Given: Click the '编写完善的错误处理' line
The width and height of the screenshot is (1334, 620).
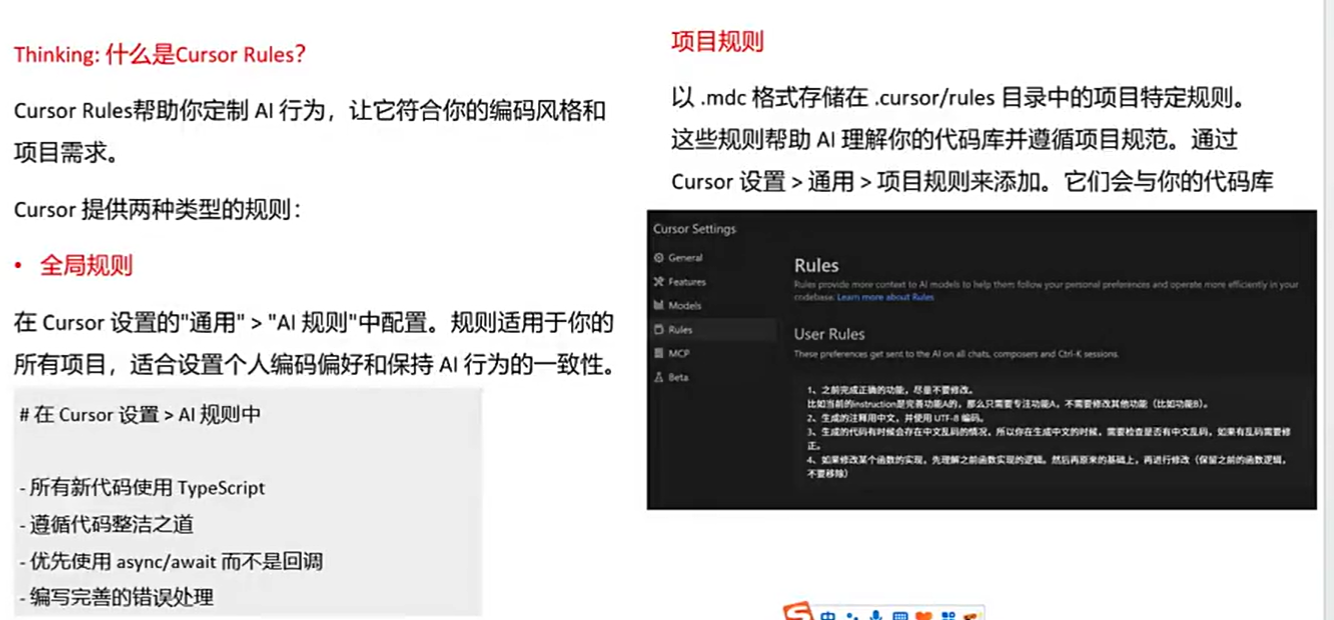Looking at the screenshot, I should pyautogui.click(x=116, y=598).
